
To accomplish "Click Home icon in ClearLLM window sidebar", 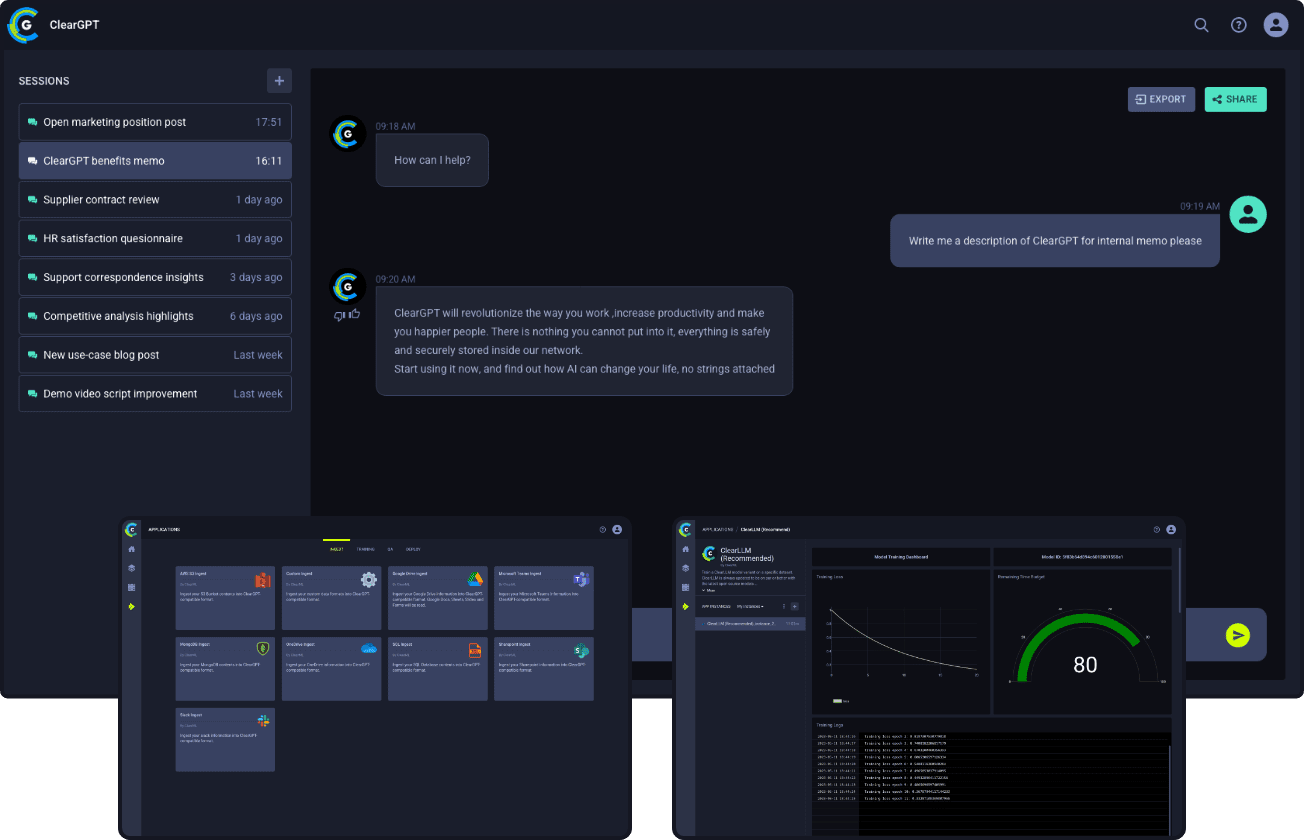I will [x=685, y=549].
